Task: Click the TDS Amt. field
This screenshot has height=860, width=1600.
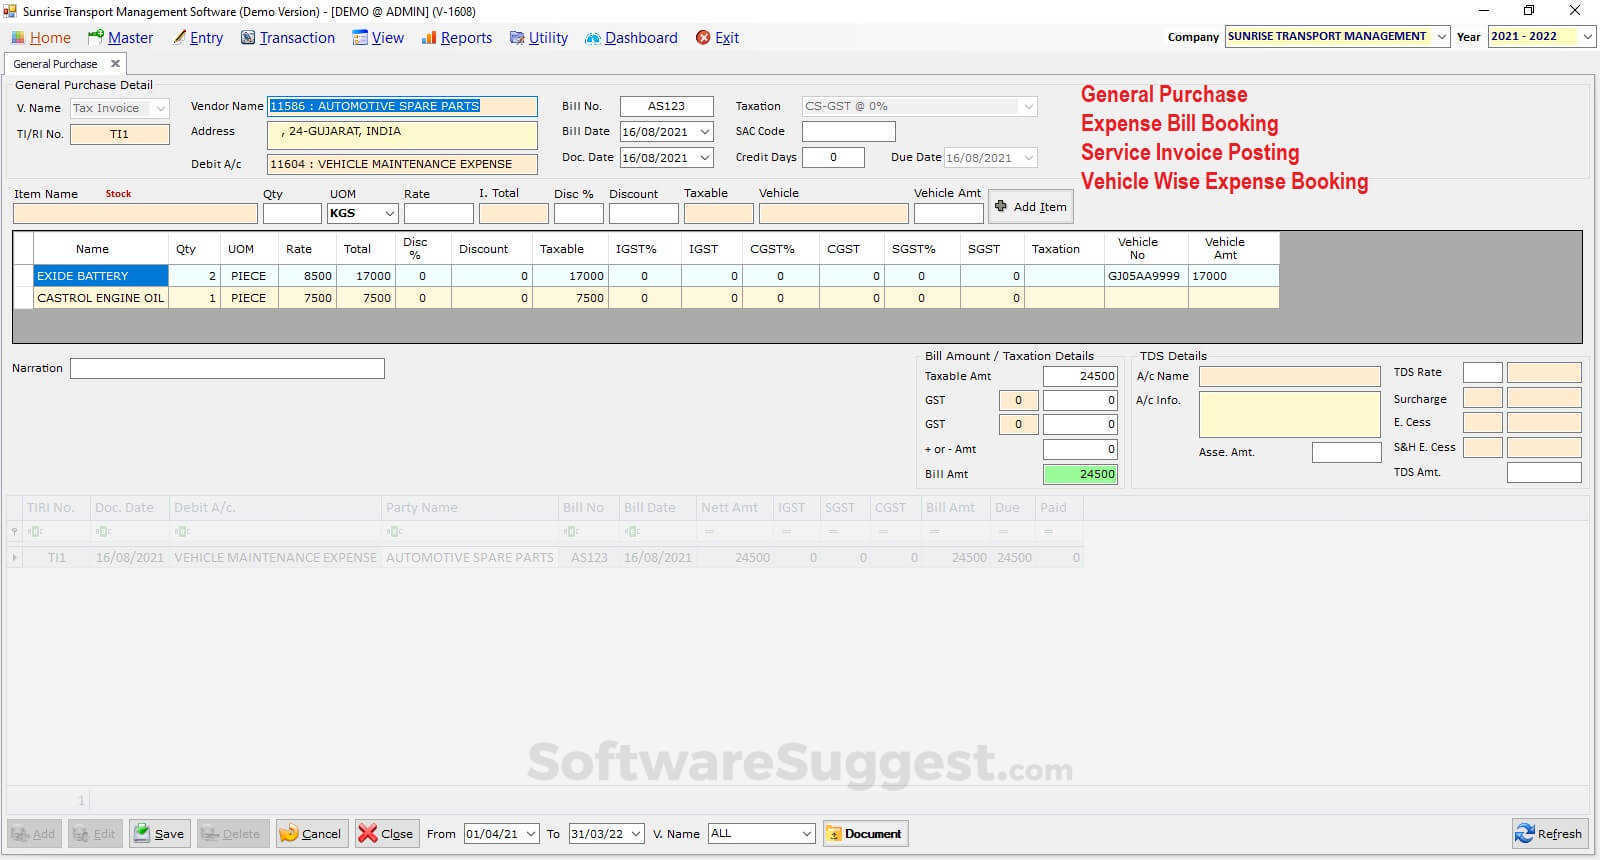Action: click(x=1544, y=472)
